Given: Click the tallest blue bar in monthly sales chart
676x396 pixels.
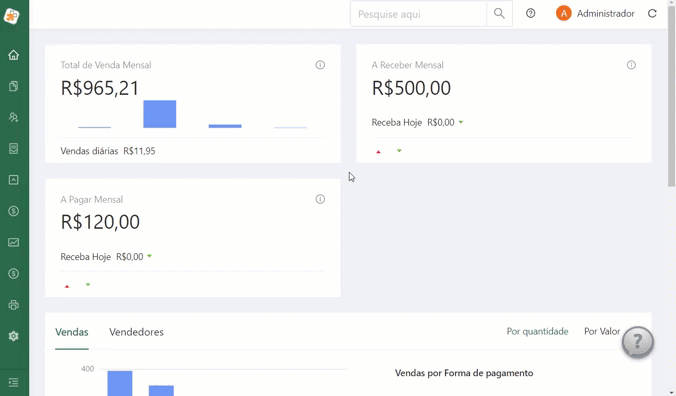Looking at the screenshot, I should [x=160, y=114].
